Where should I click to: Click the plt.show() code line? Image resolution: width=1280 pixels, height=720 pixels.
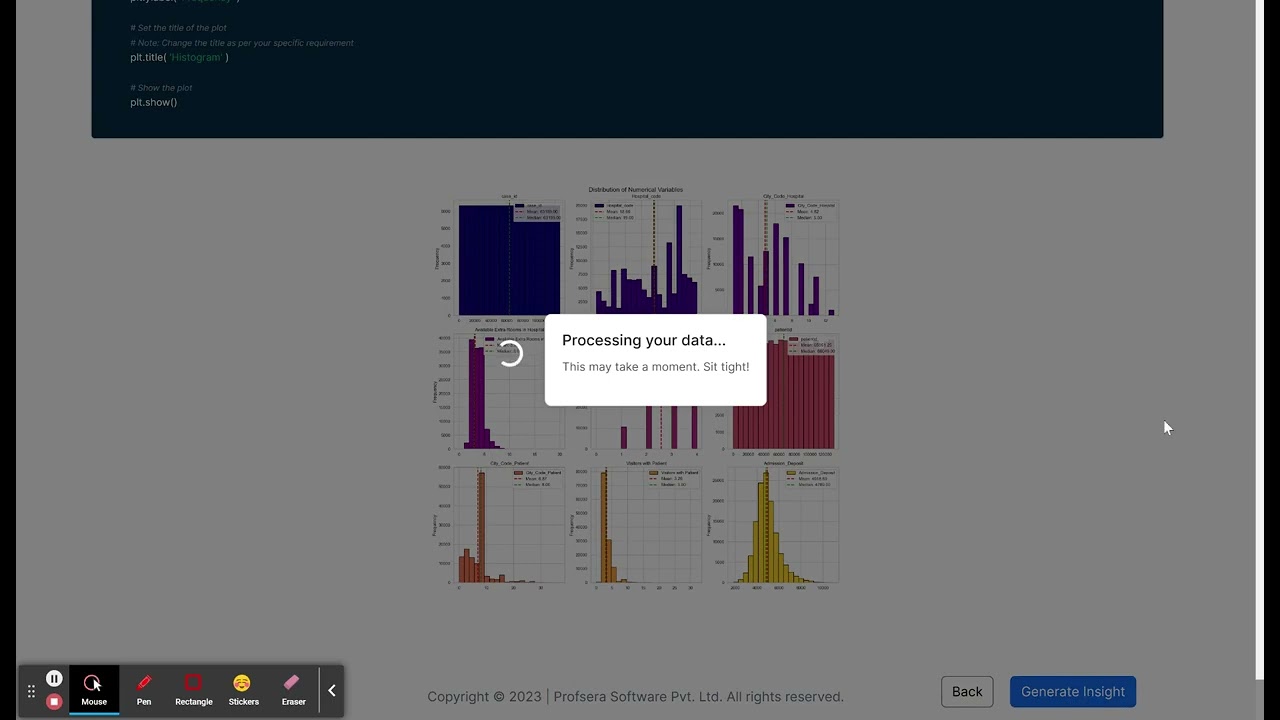[x=153, y=102]
